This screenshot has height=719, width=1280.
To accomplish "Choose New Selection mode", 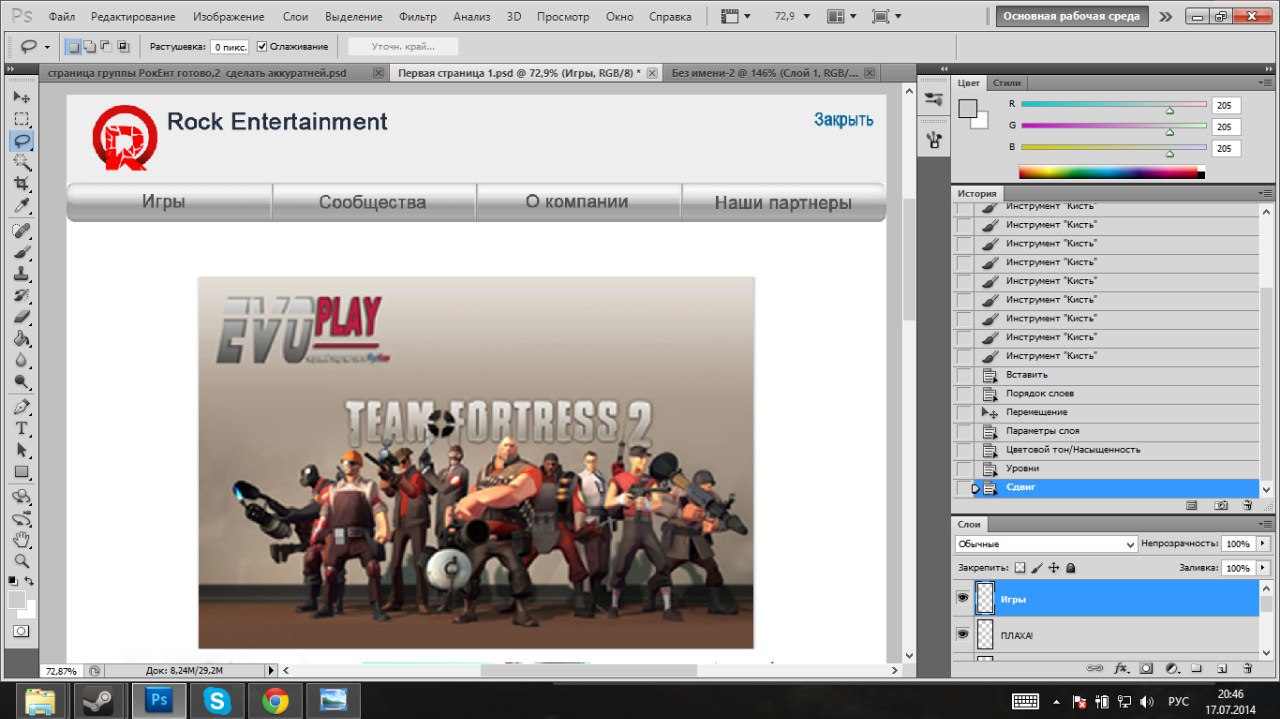I will tap(73, 47).
